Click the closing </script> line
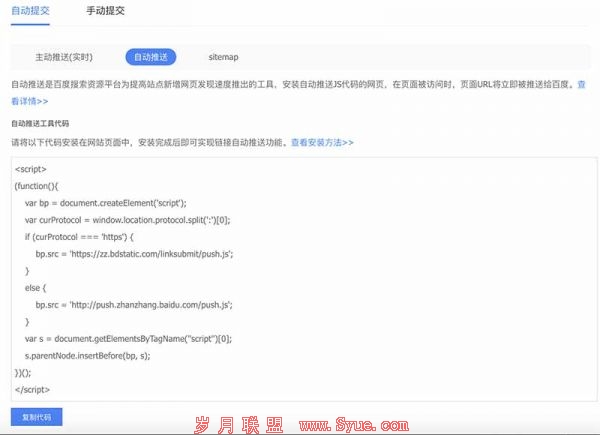The image size is (600, 435). pos(33,389)
